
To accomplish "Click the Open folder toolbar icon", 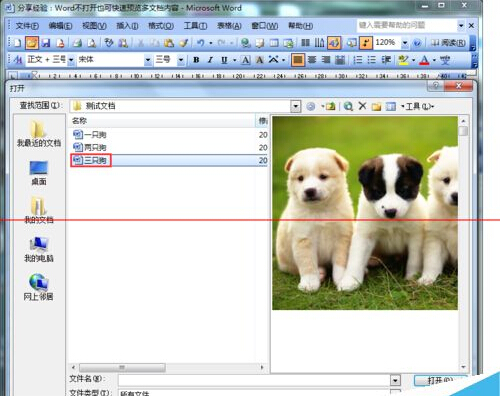I will pos(32,43).
